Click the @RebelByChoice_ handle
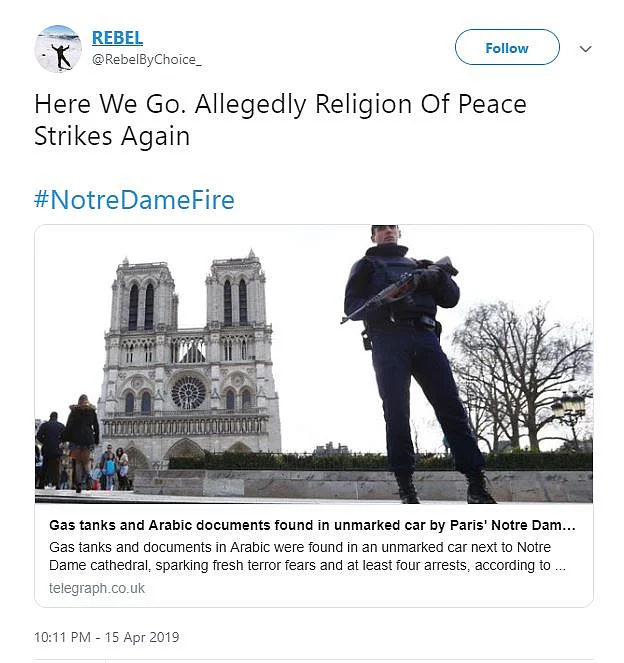The image size is (624, 663). coord(147,59)
